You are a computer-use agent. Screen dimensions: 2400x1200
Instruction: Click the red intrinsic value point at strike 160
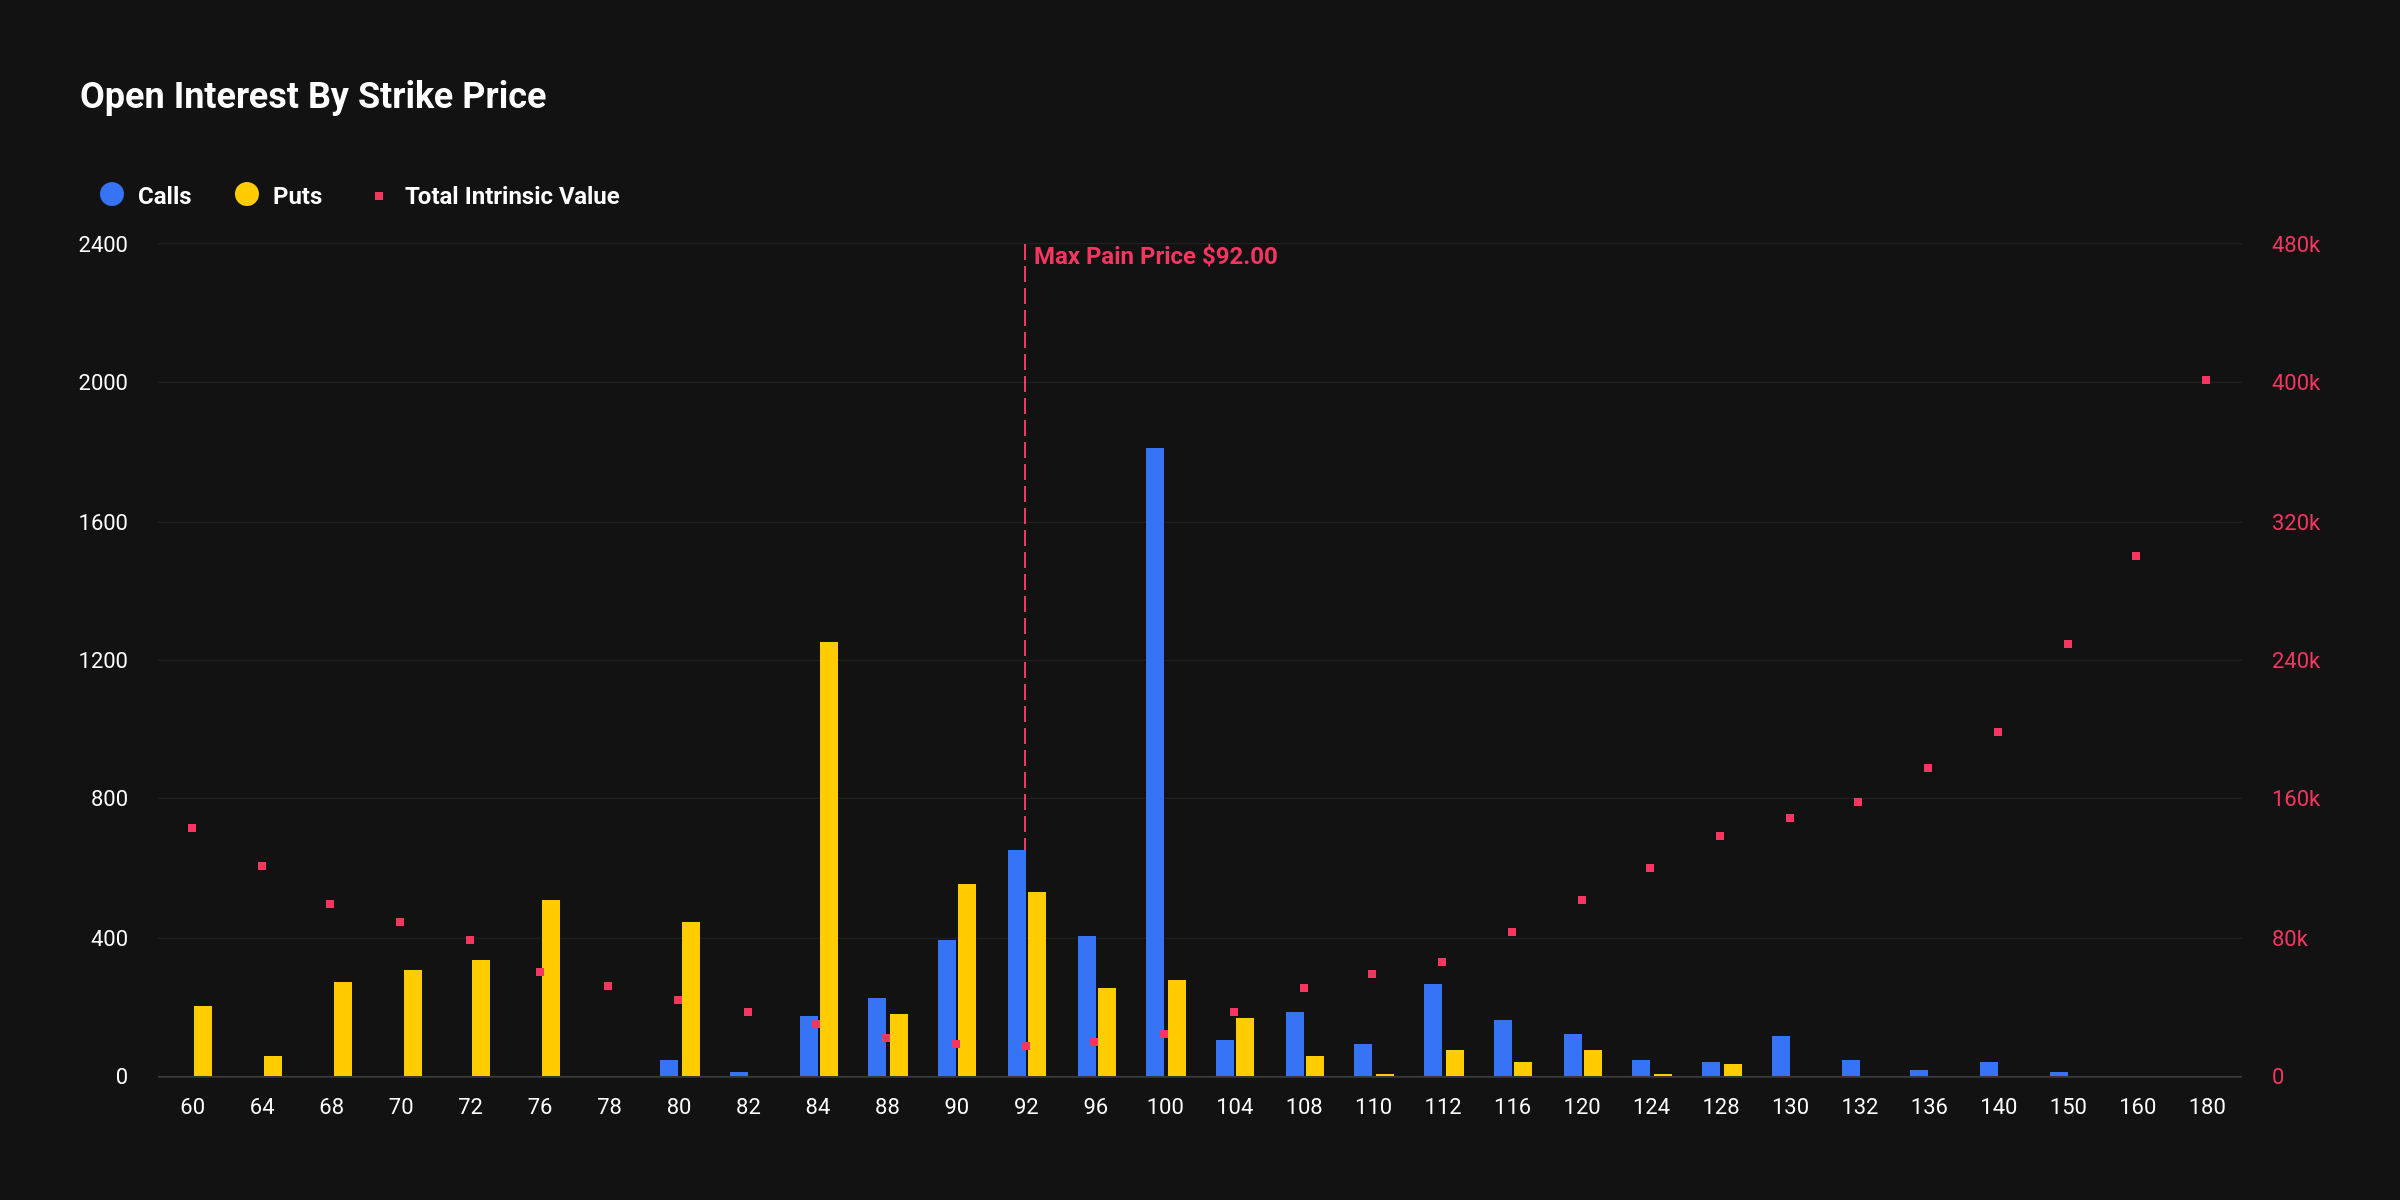coord(2136,556)
